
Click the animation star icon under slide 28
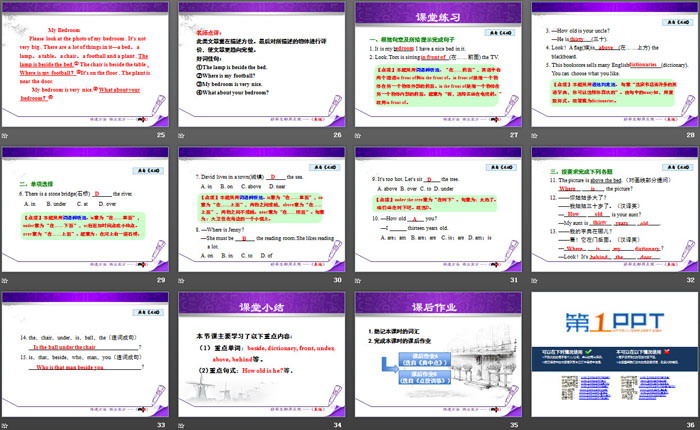coord(534,135)
